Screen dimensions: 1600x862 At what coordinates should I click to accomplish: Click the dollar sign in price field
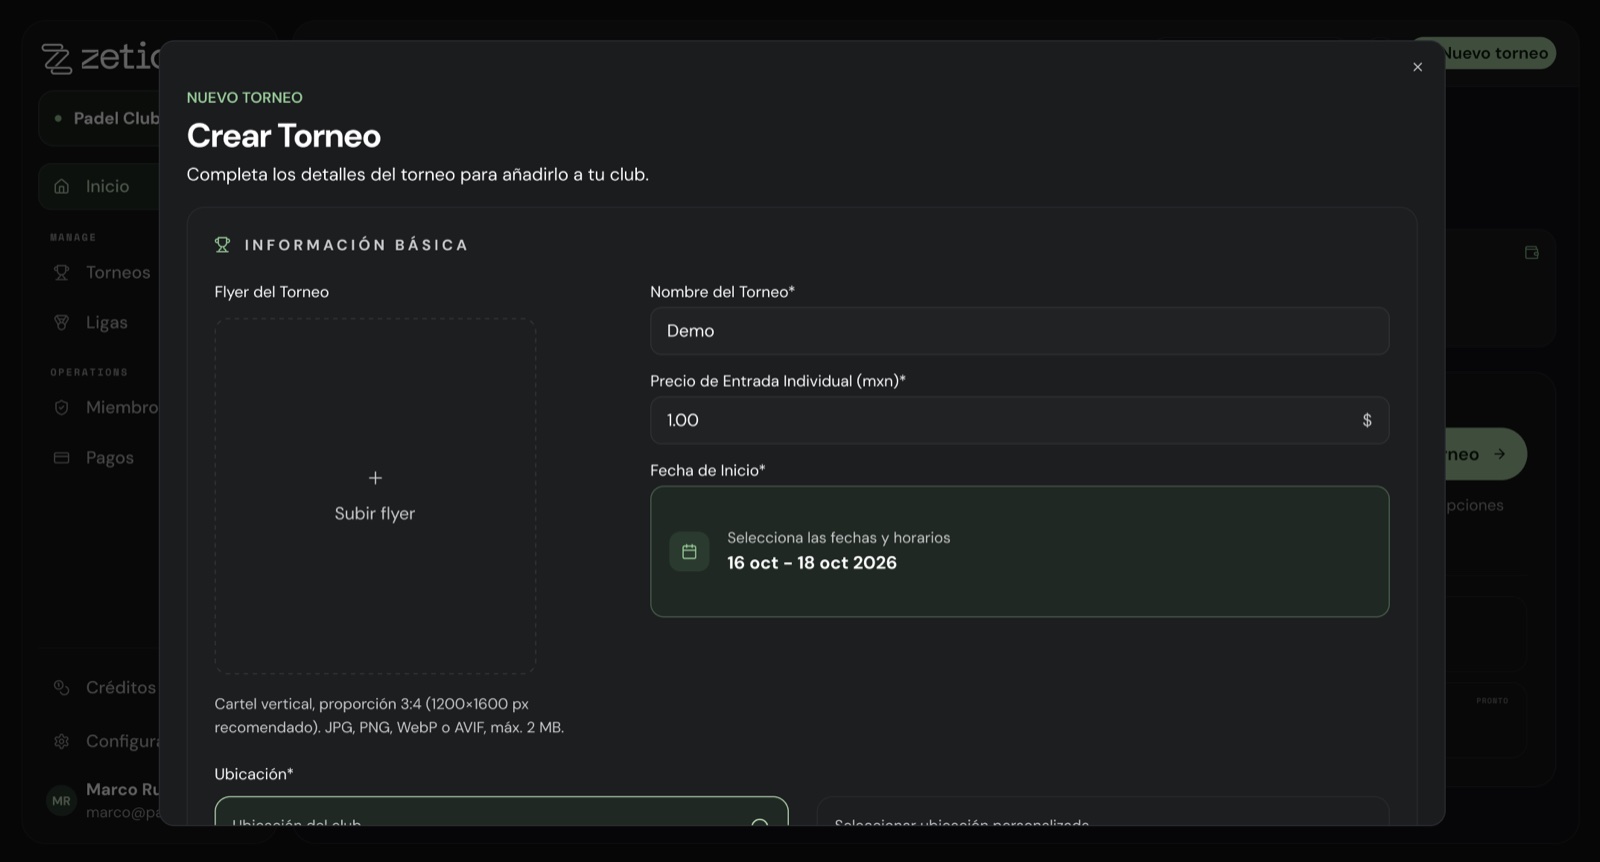click(1367, 420)
